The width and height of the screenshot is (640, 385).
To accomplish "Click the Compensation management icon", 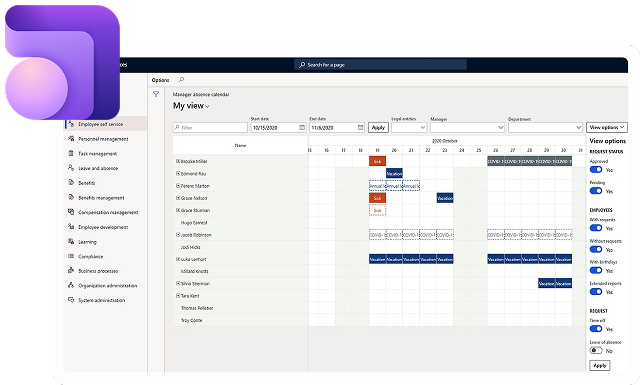I will point(71,212).
